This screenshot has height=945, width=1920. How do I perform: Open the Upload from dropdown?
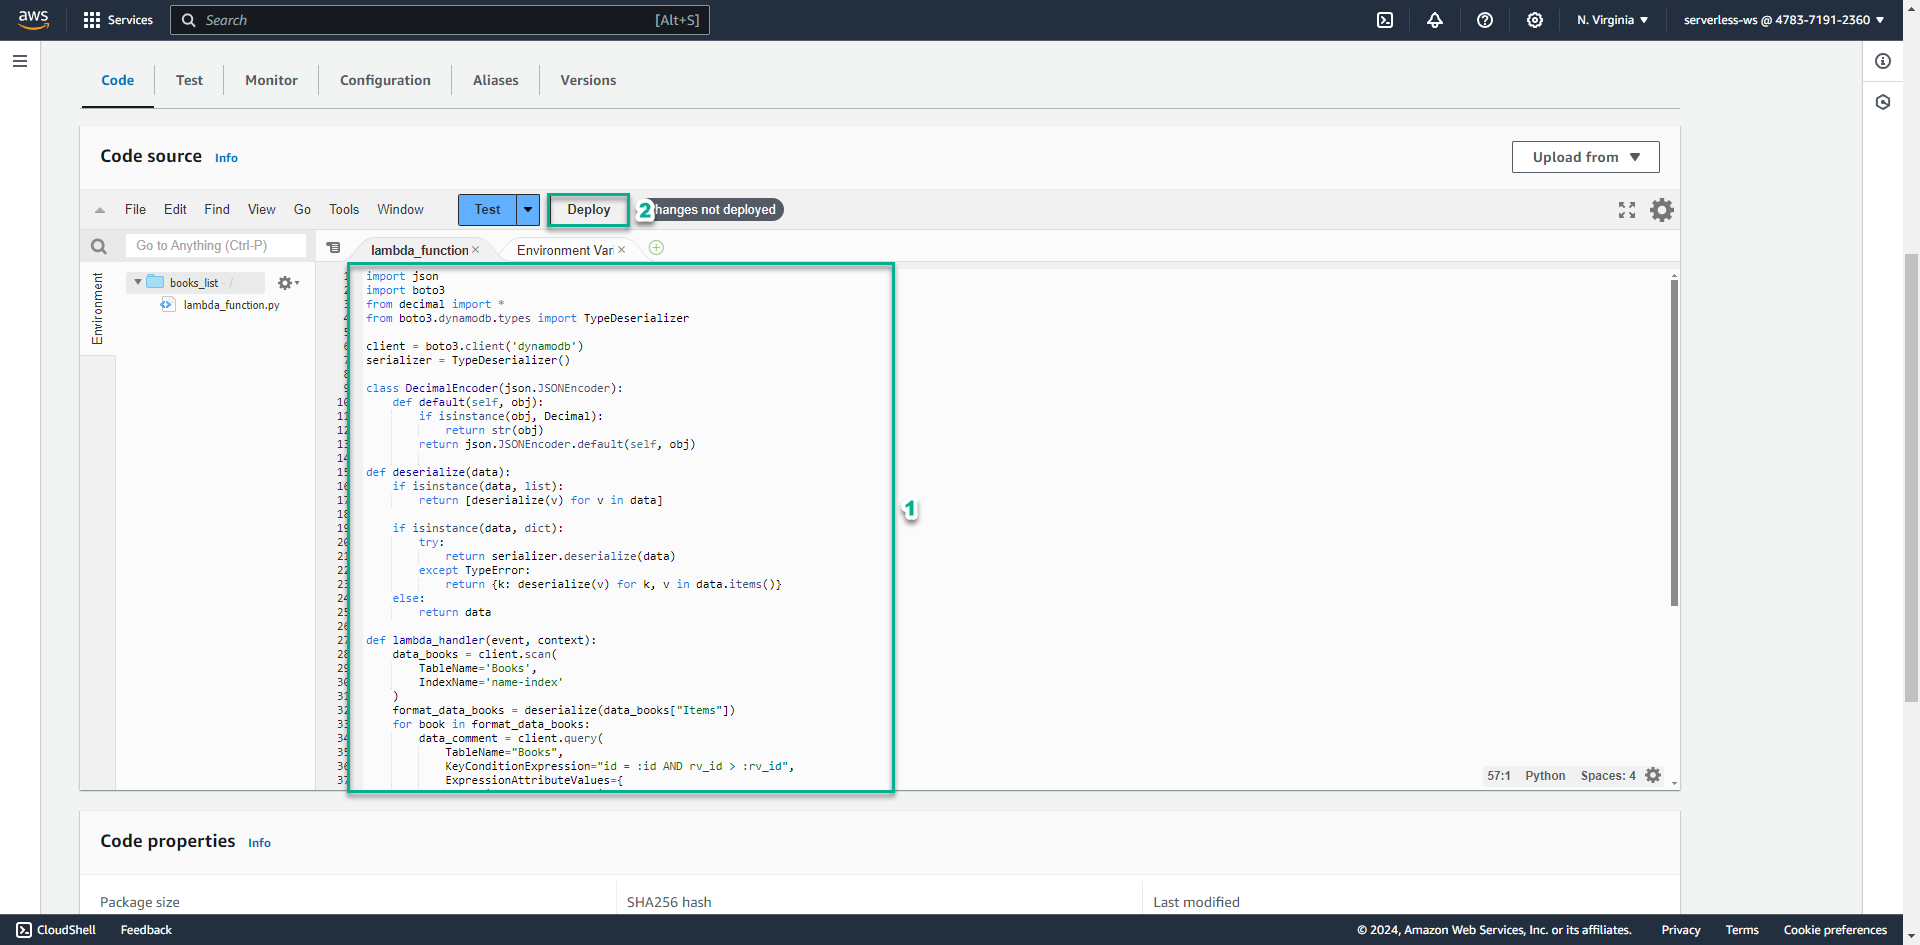[x=1586, y=157]
